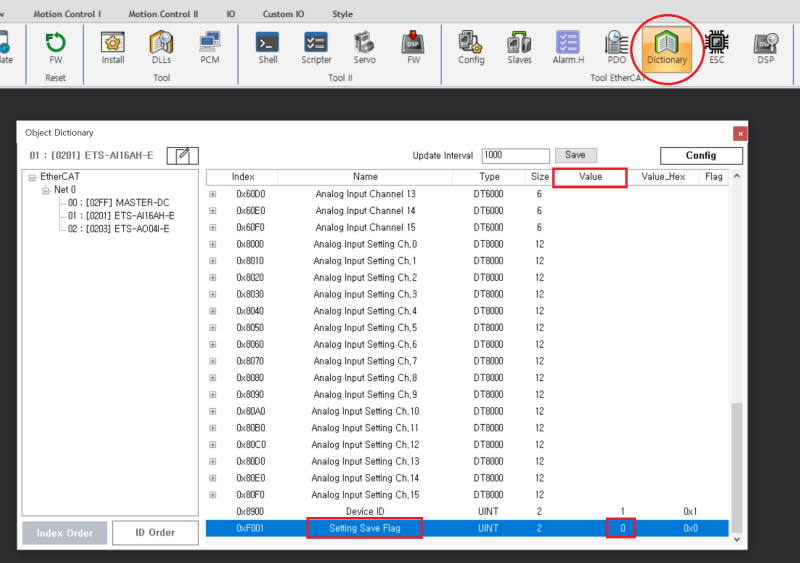
Task: Open the Dictionary tool
Action: click(666, 47)
